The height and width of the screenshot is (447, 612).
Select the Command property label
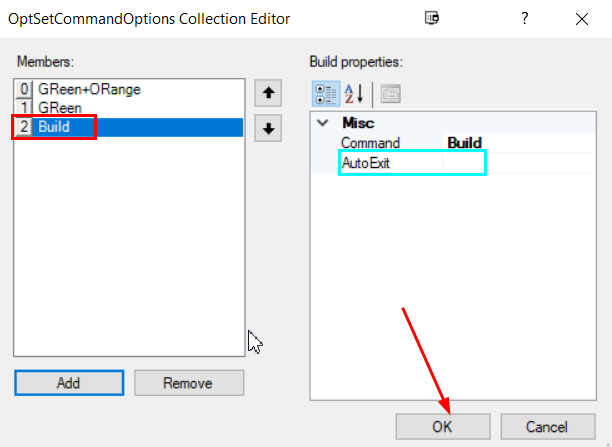(x=370, y=143)
